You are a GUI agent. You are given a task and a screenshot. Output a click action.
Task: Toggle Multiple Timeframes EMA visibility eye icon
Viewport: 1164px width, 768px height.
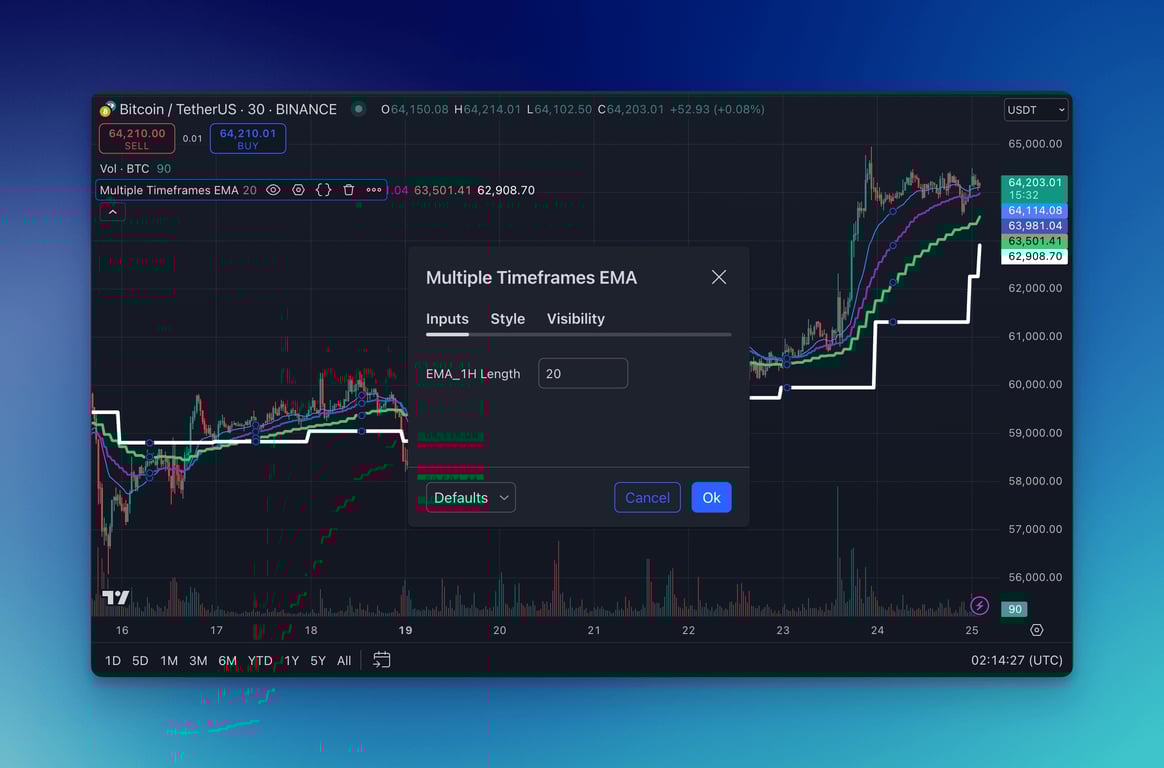coord(273,190)
